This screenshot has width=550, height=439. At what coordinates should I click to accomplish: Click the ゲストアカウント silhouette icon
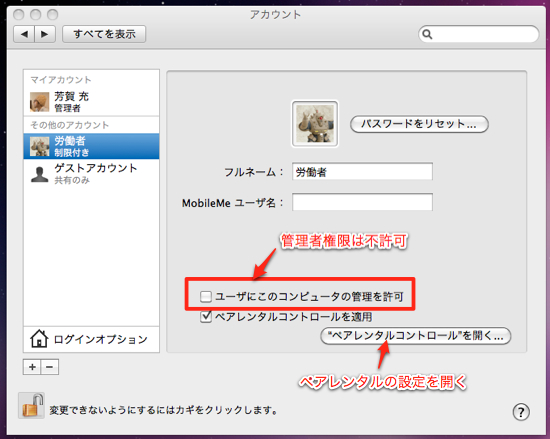point(39,174)
